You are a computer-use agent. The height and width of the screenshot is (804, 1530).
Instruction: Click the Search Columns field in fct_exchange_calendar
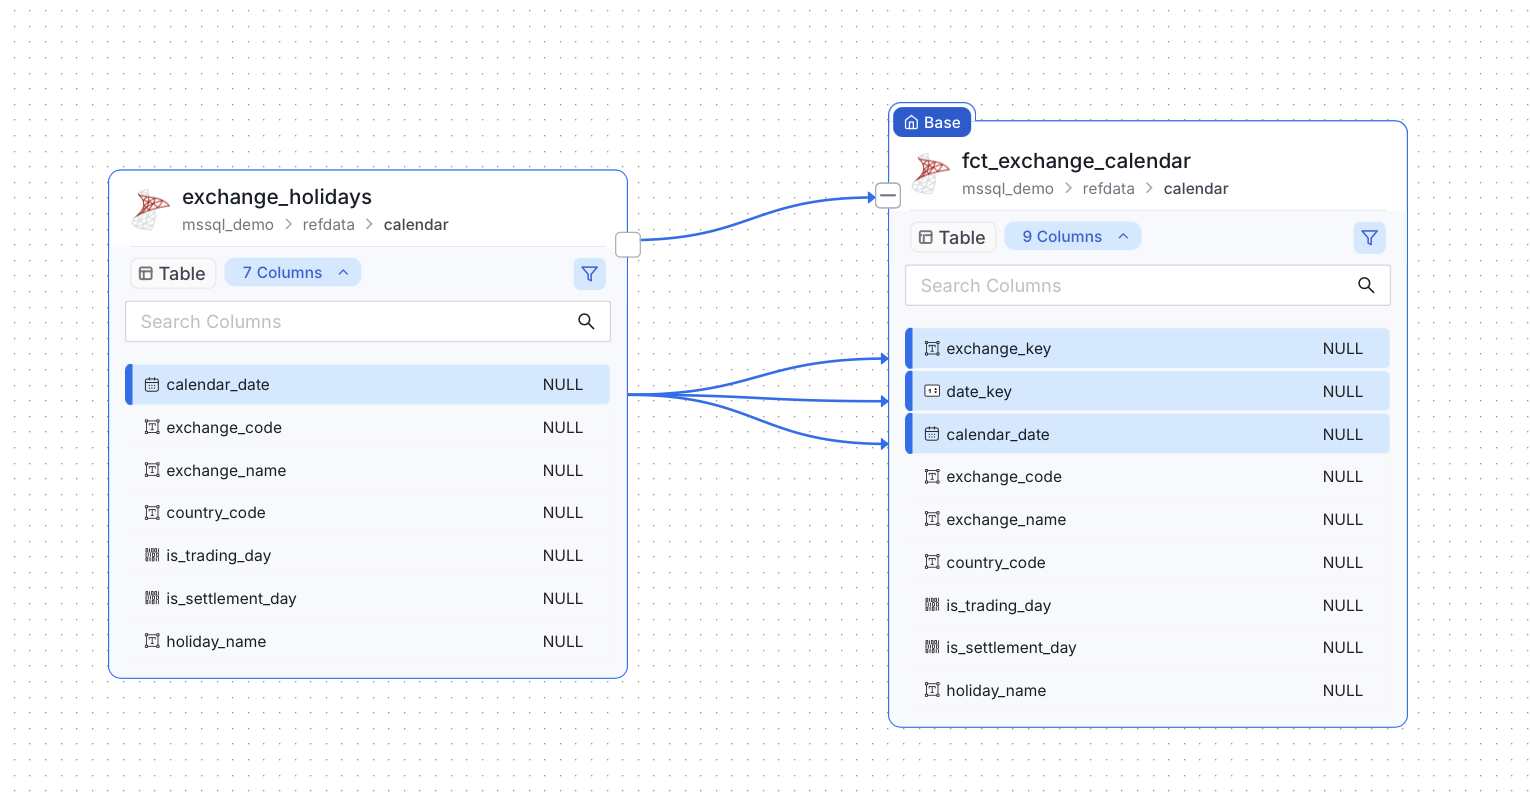coord(1148,285)
